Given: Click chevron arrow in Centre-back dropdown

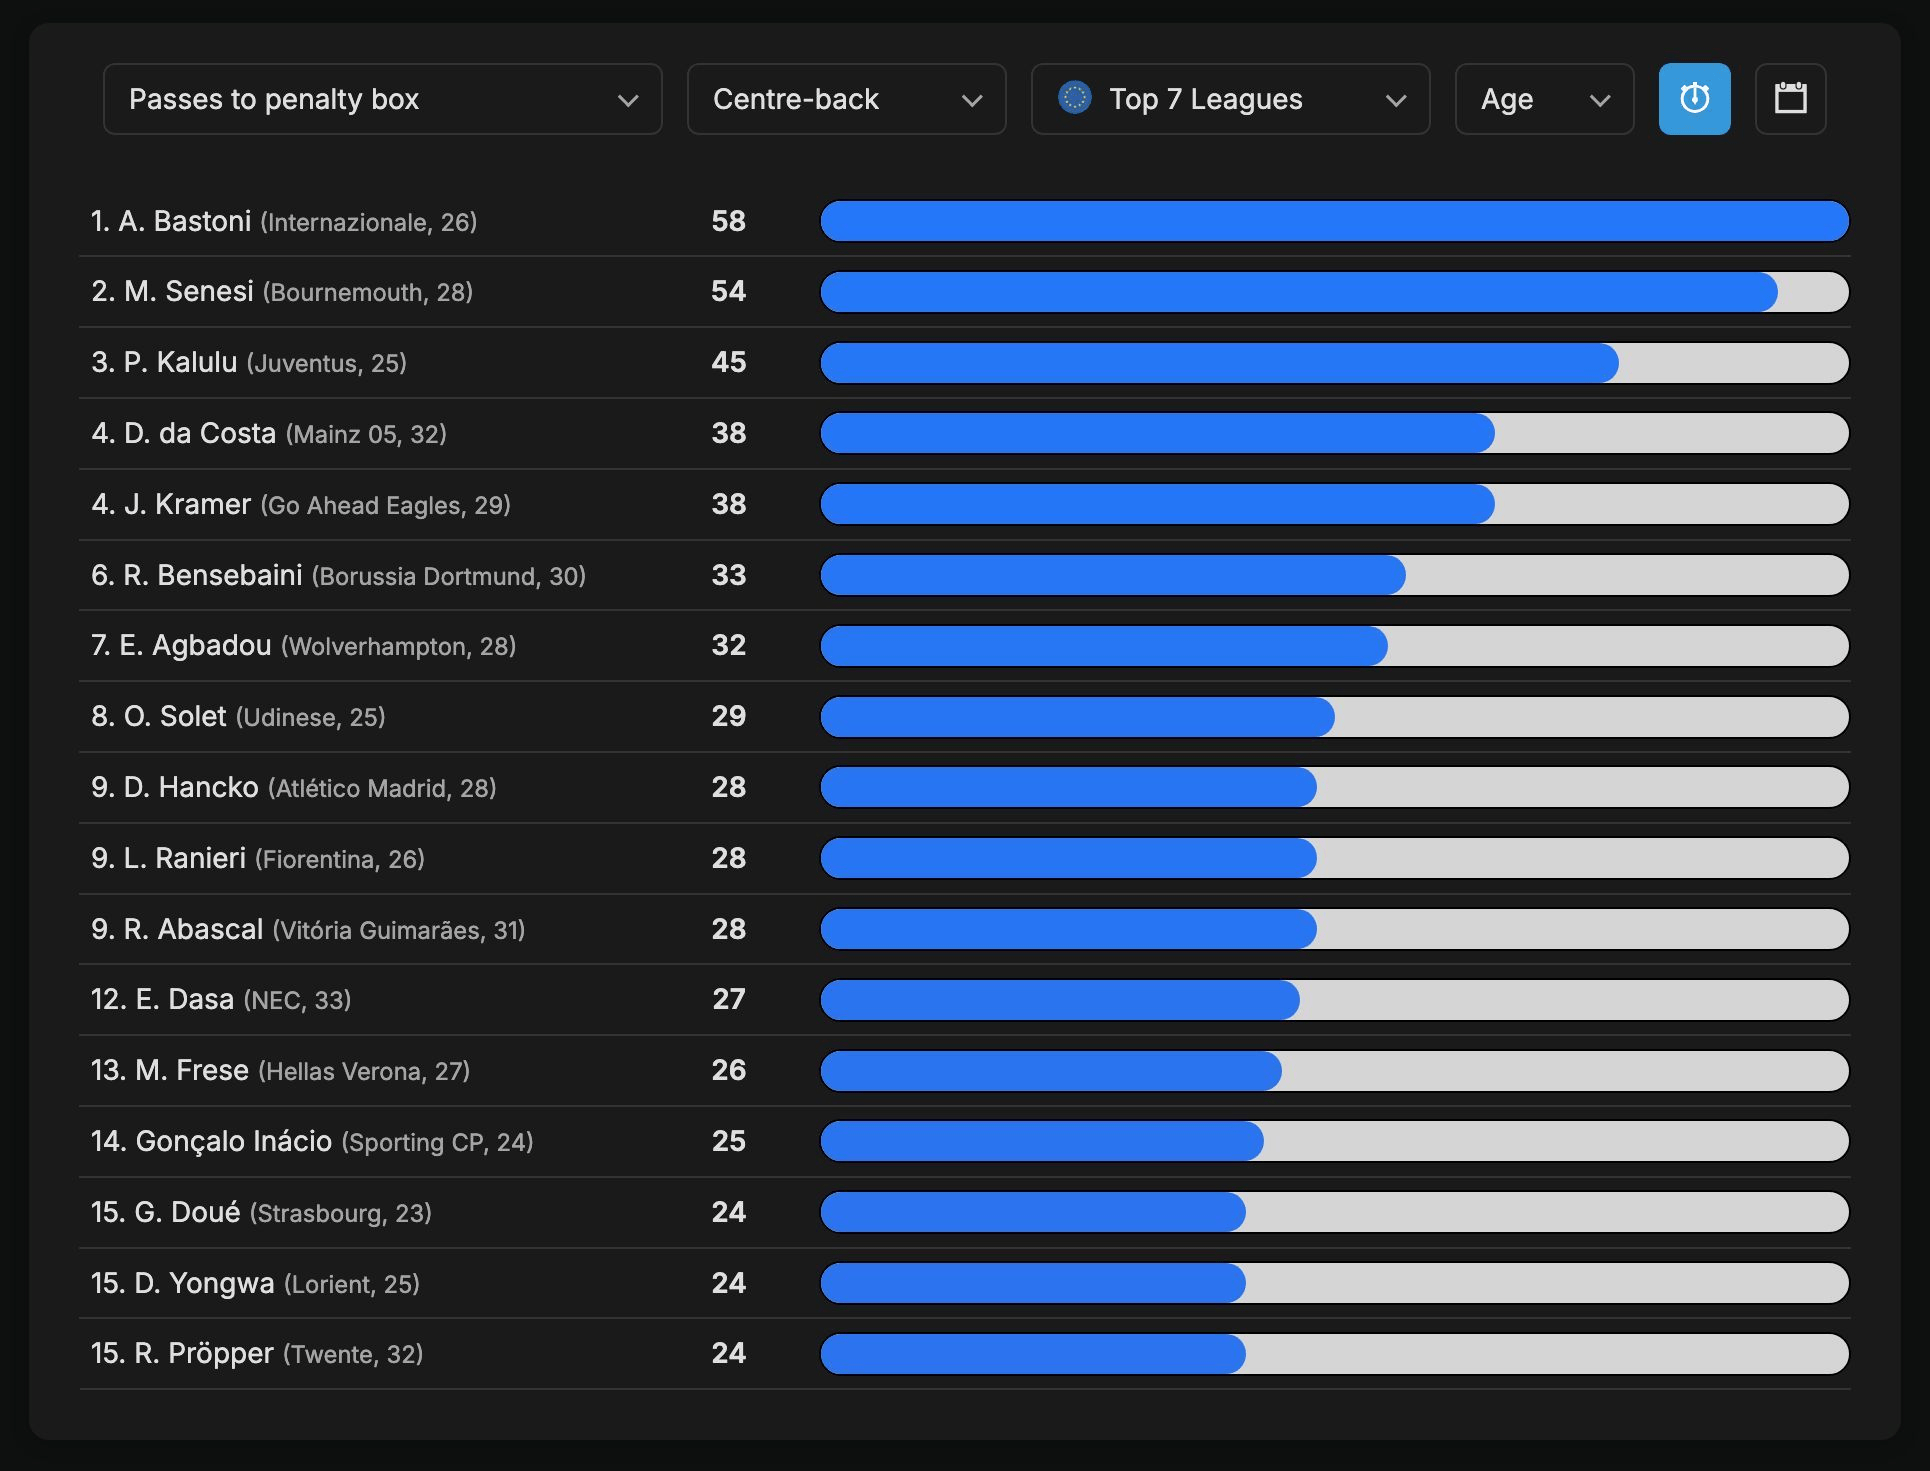Looking at the screenshot, I should pos(971,100).
